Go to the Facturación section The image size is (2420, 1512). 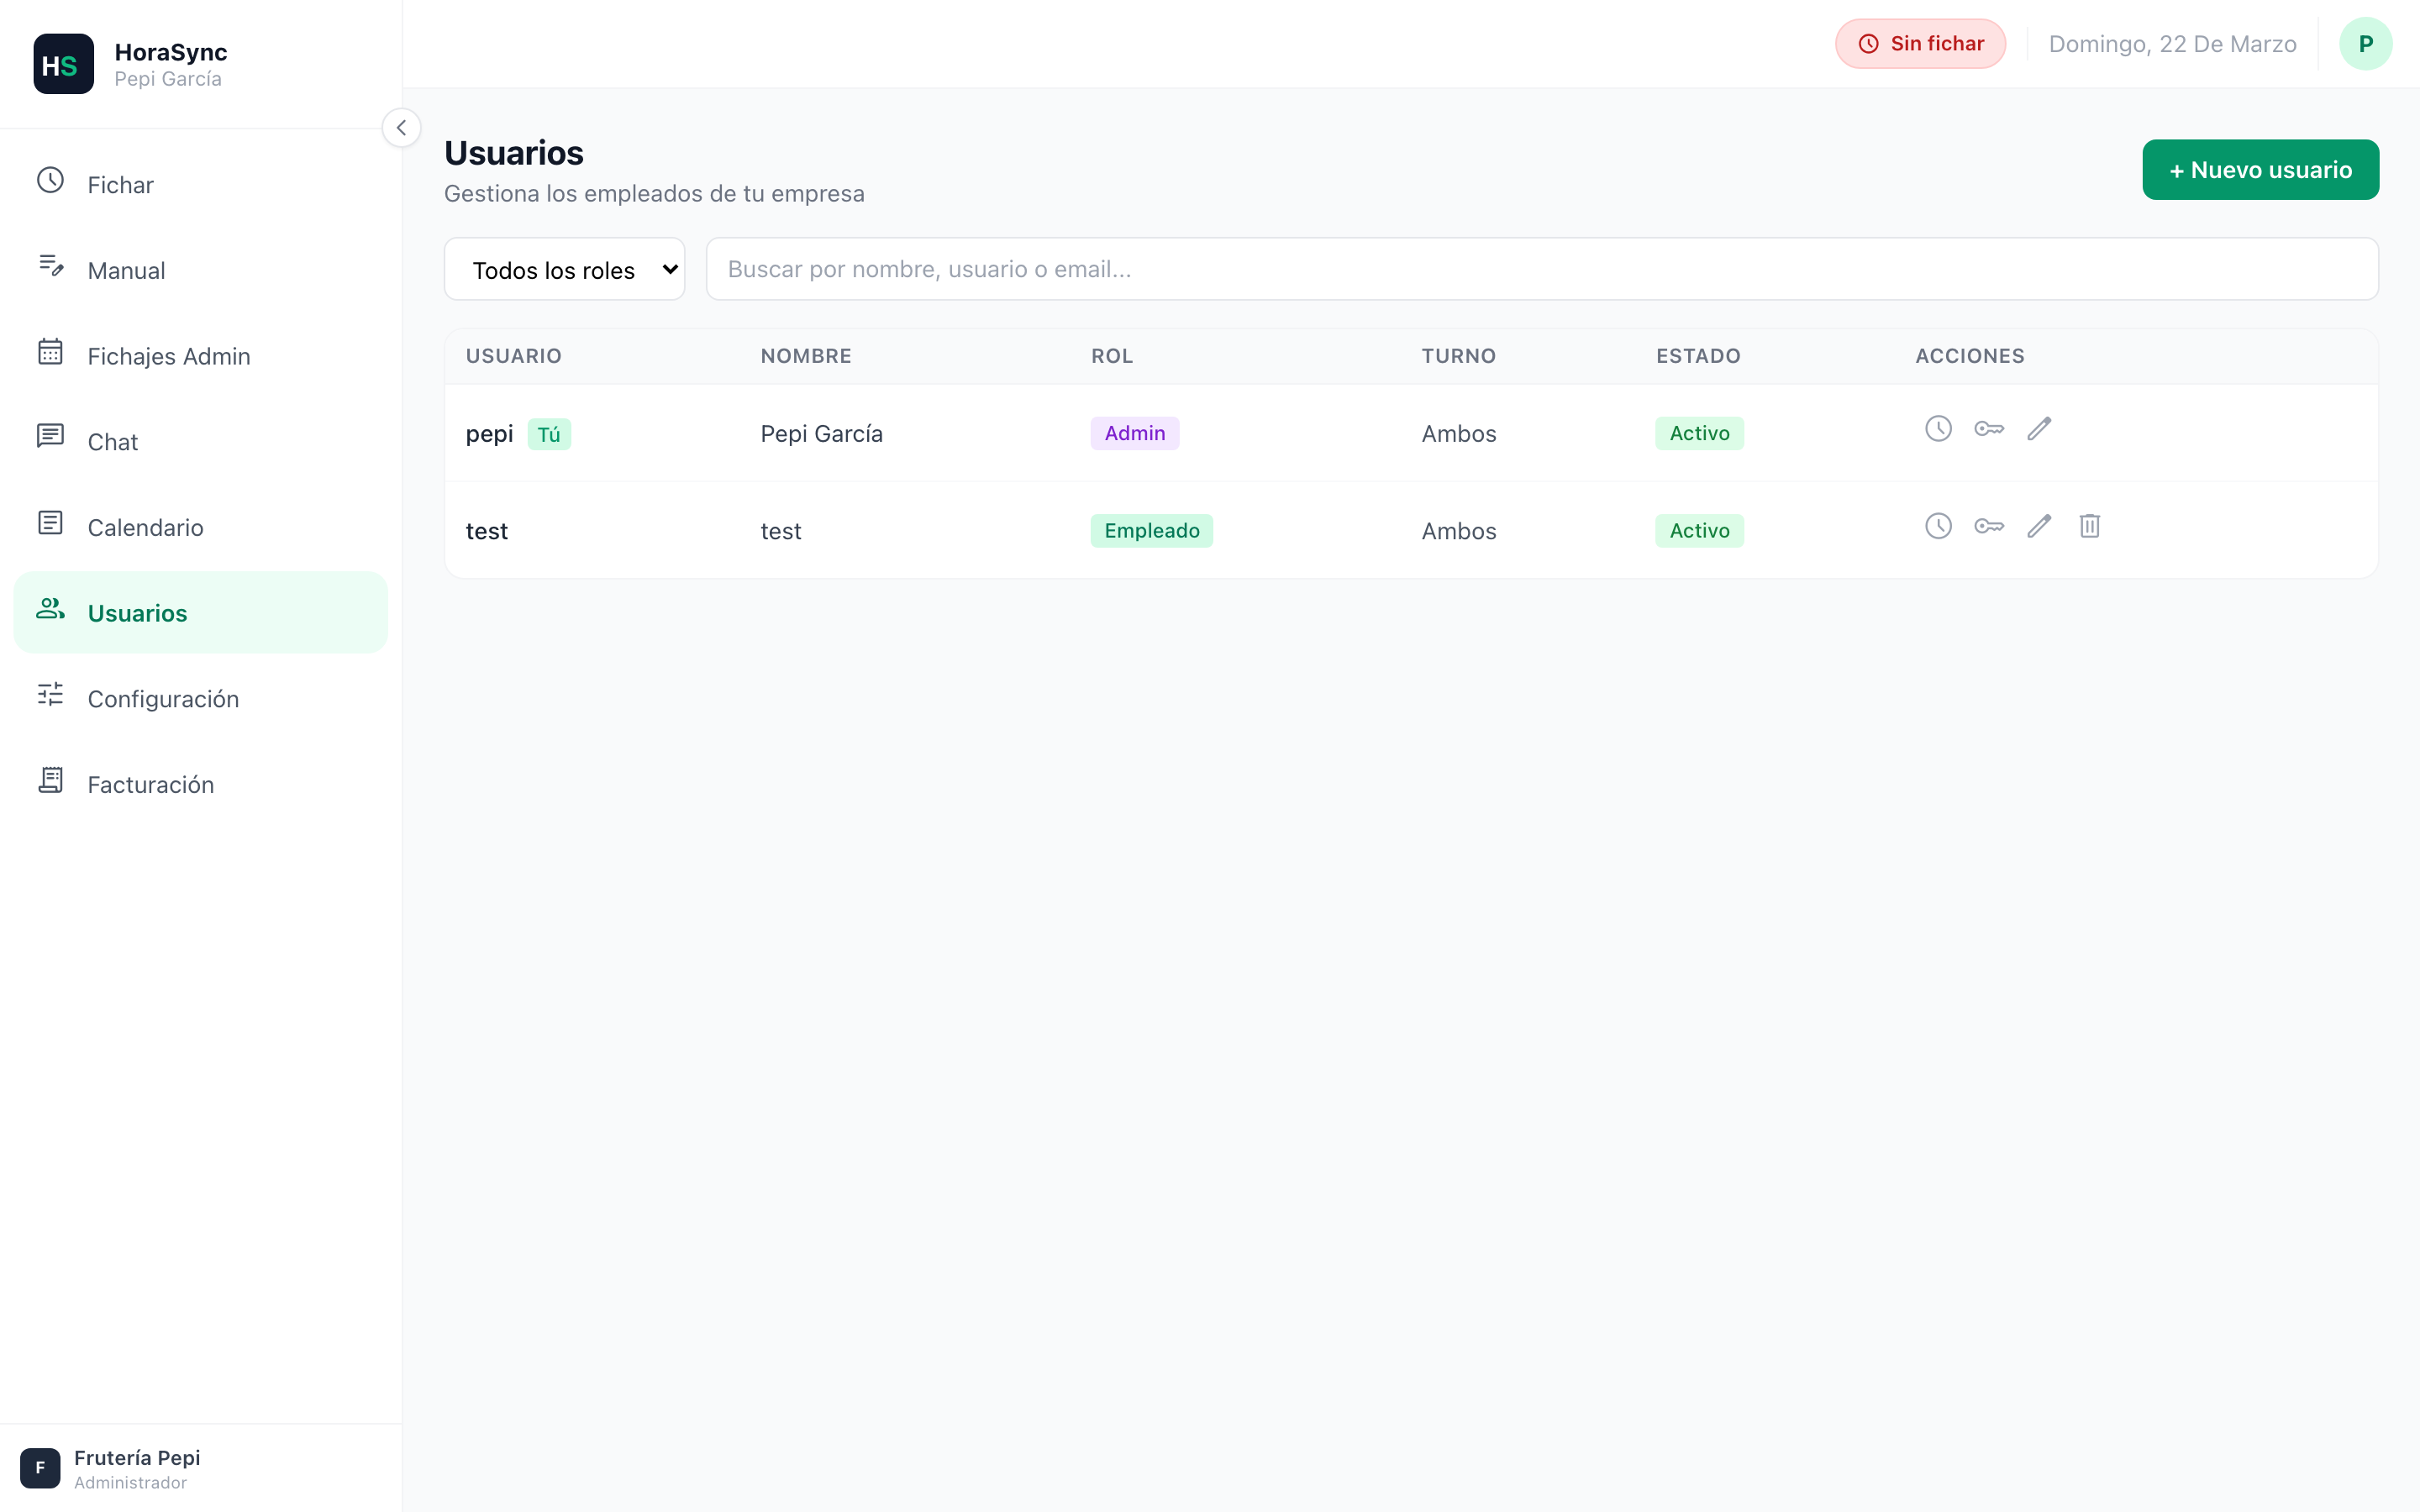(150, 785)
